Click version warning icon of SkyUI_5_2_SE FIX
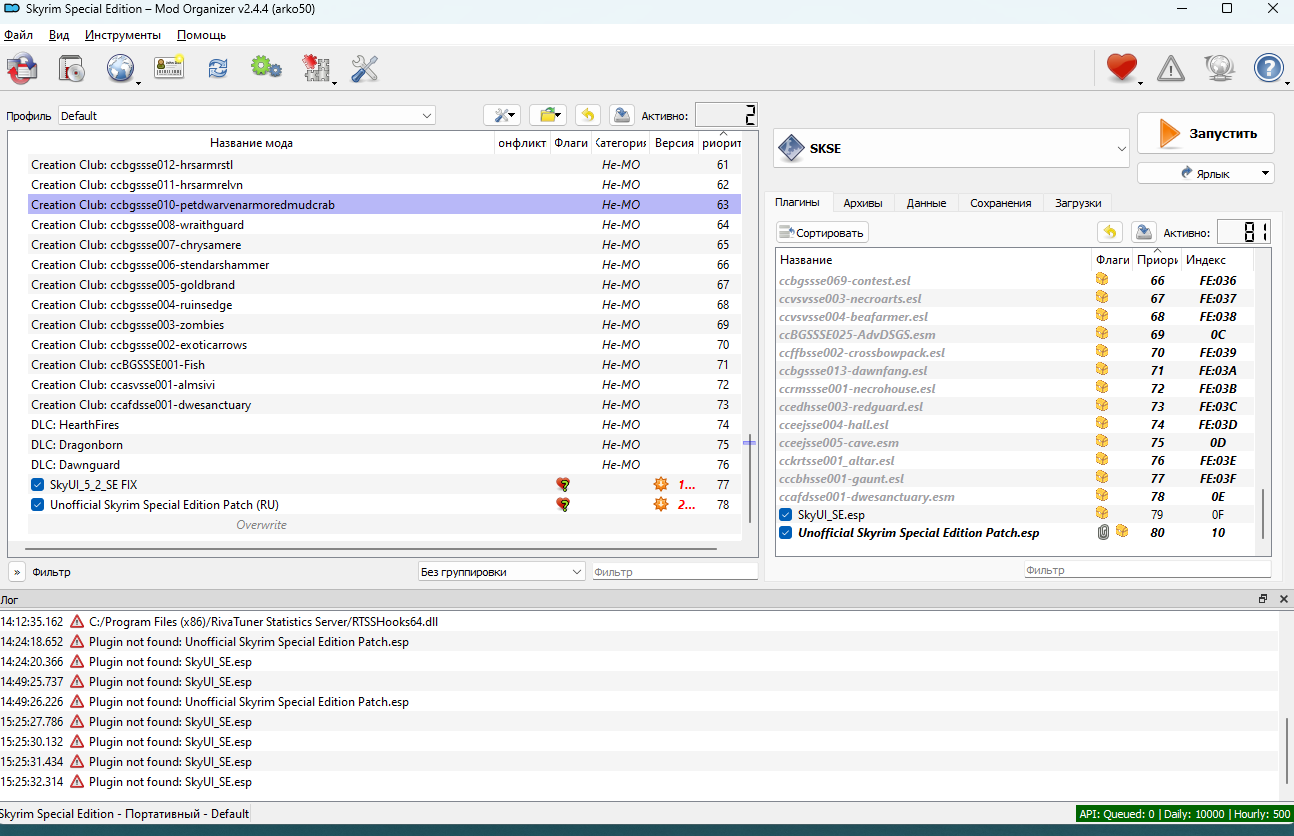This screenshot has width=1294, height=836. 660,484
